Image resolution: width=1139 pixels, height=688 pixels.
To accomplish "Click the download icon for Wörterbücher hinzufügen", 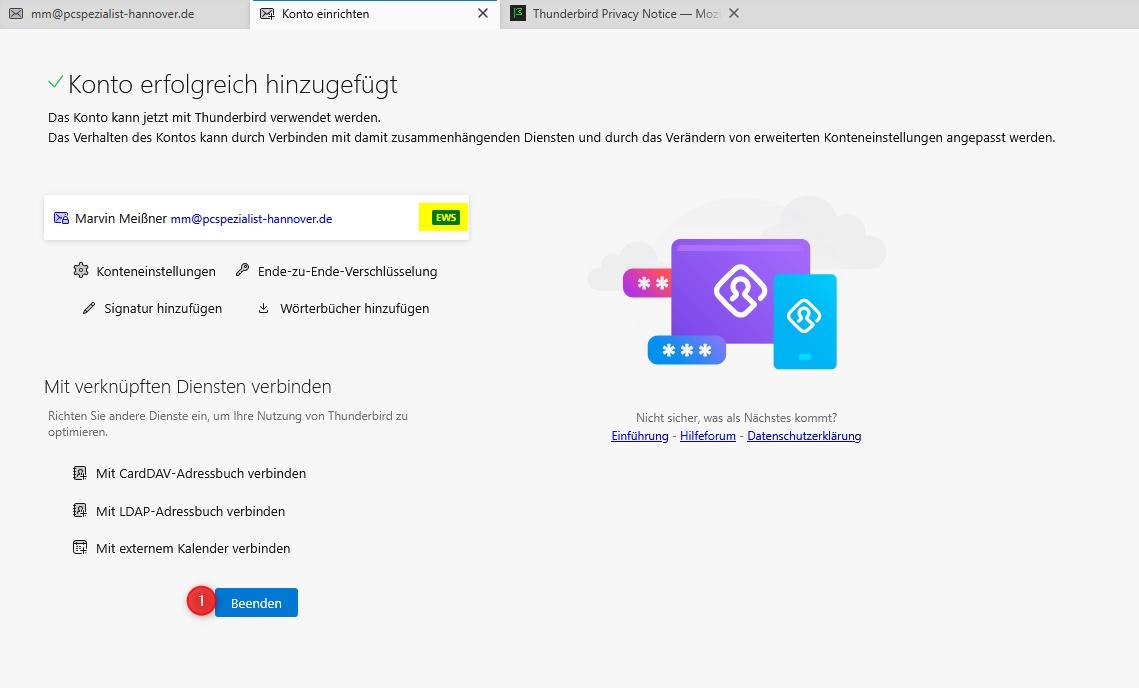I will click(264, 308).
